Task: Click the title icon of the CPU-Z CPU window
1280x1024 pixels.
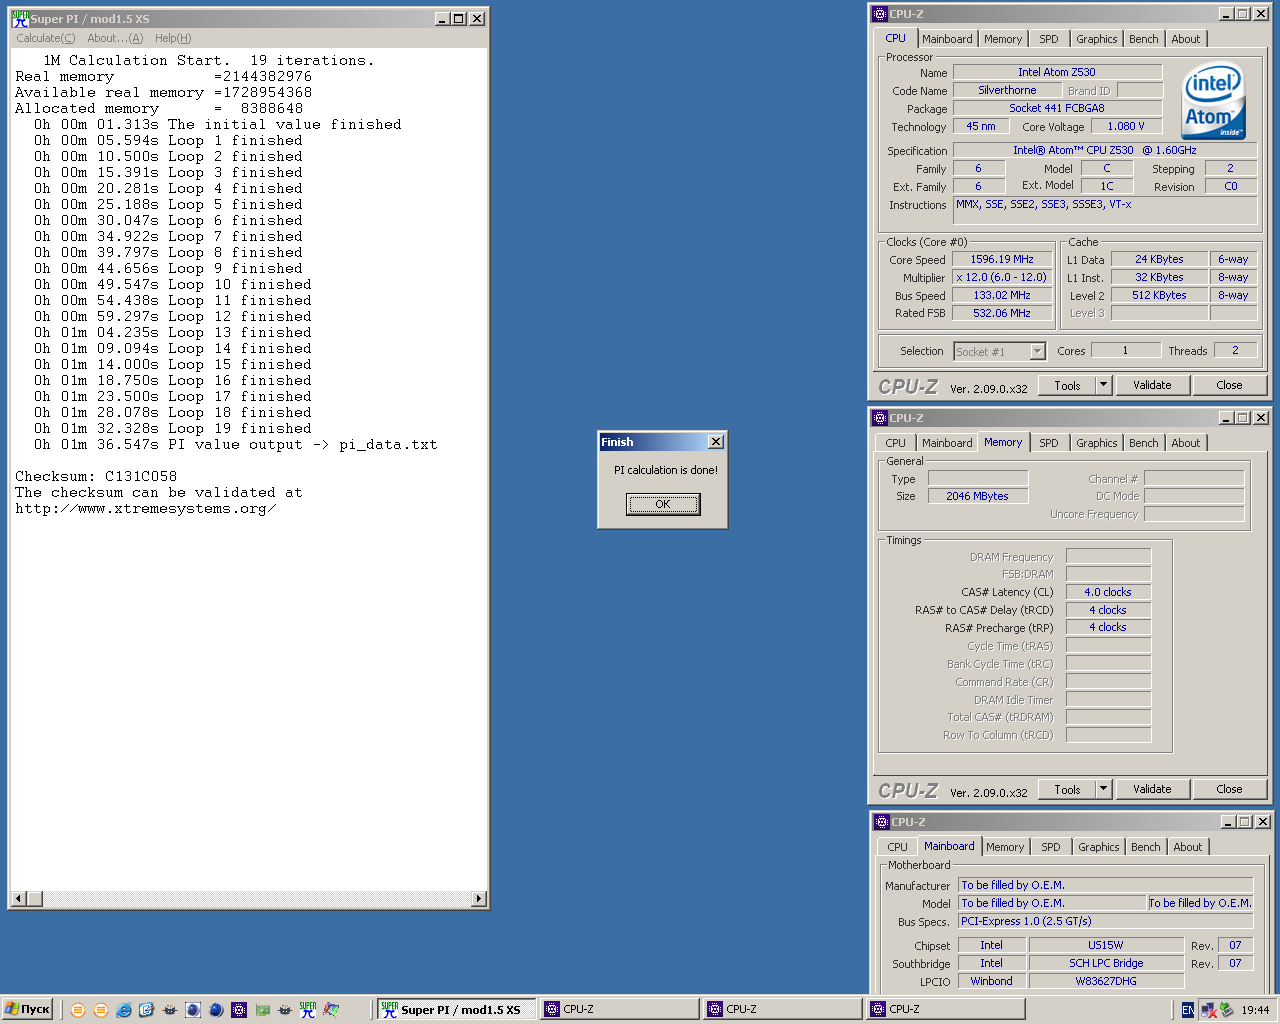Action: tap(880, 14)
